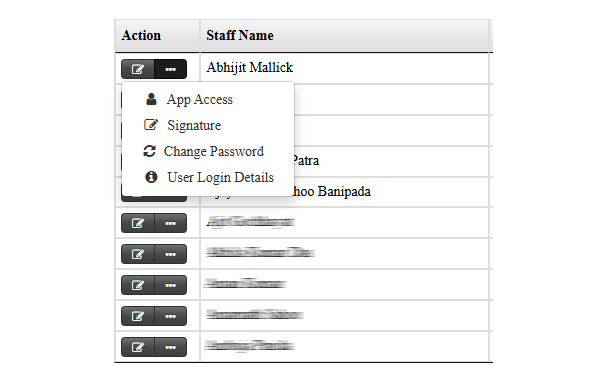600x381 pixels.
Task: Open User Login Details menu entry
Action: coord(220,177)
